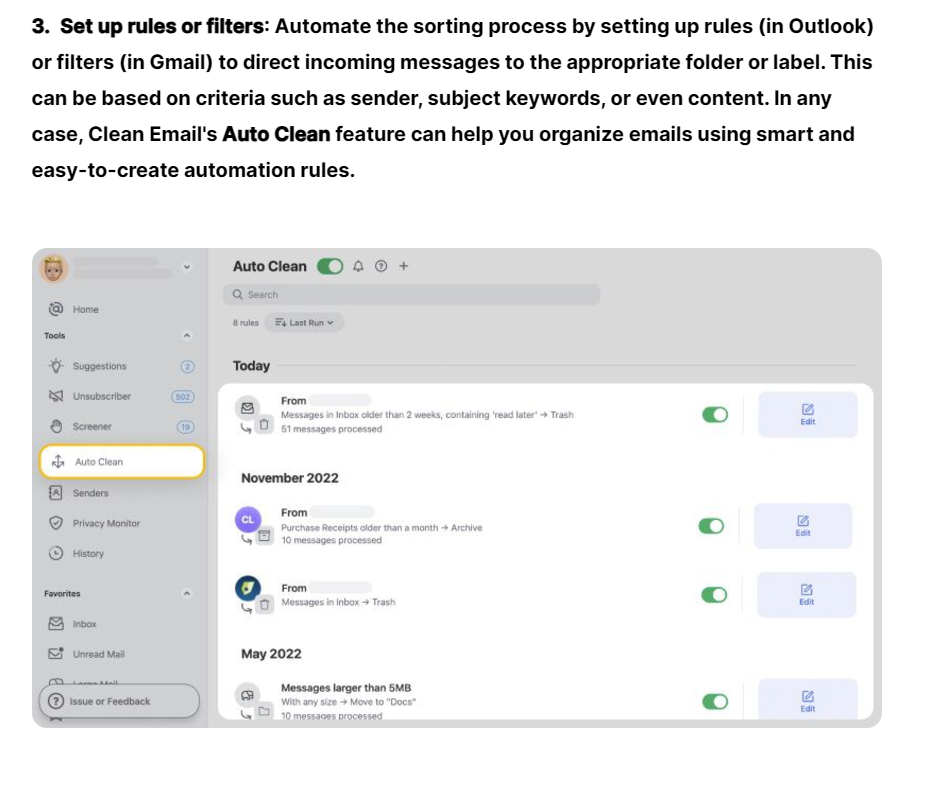Open Unread Mail under Favorites
This screenshot has width=938, height=785.
pos(99,655)
